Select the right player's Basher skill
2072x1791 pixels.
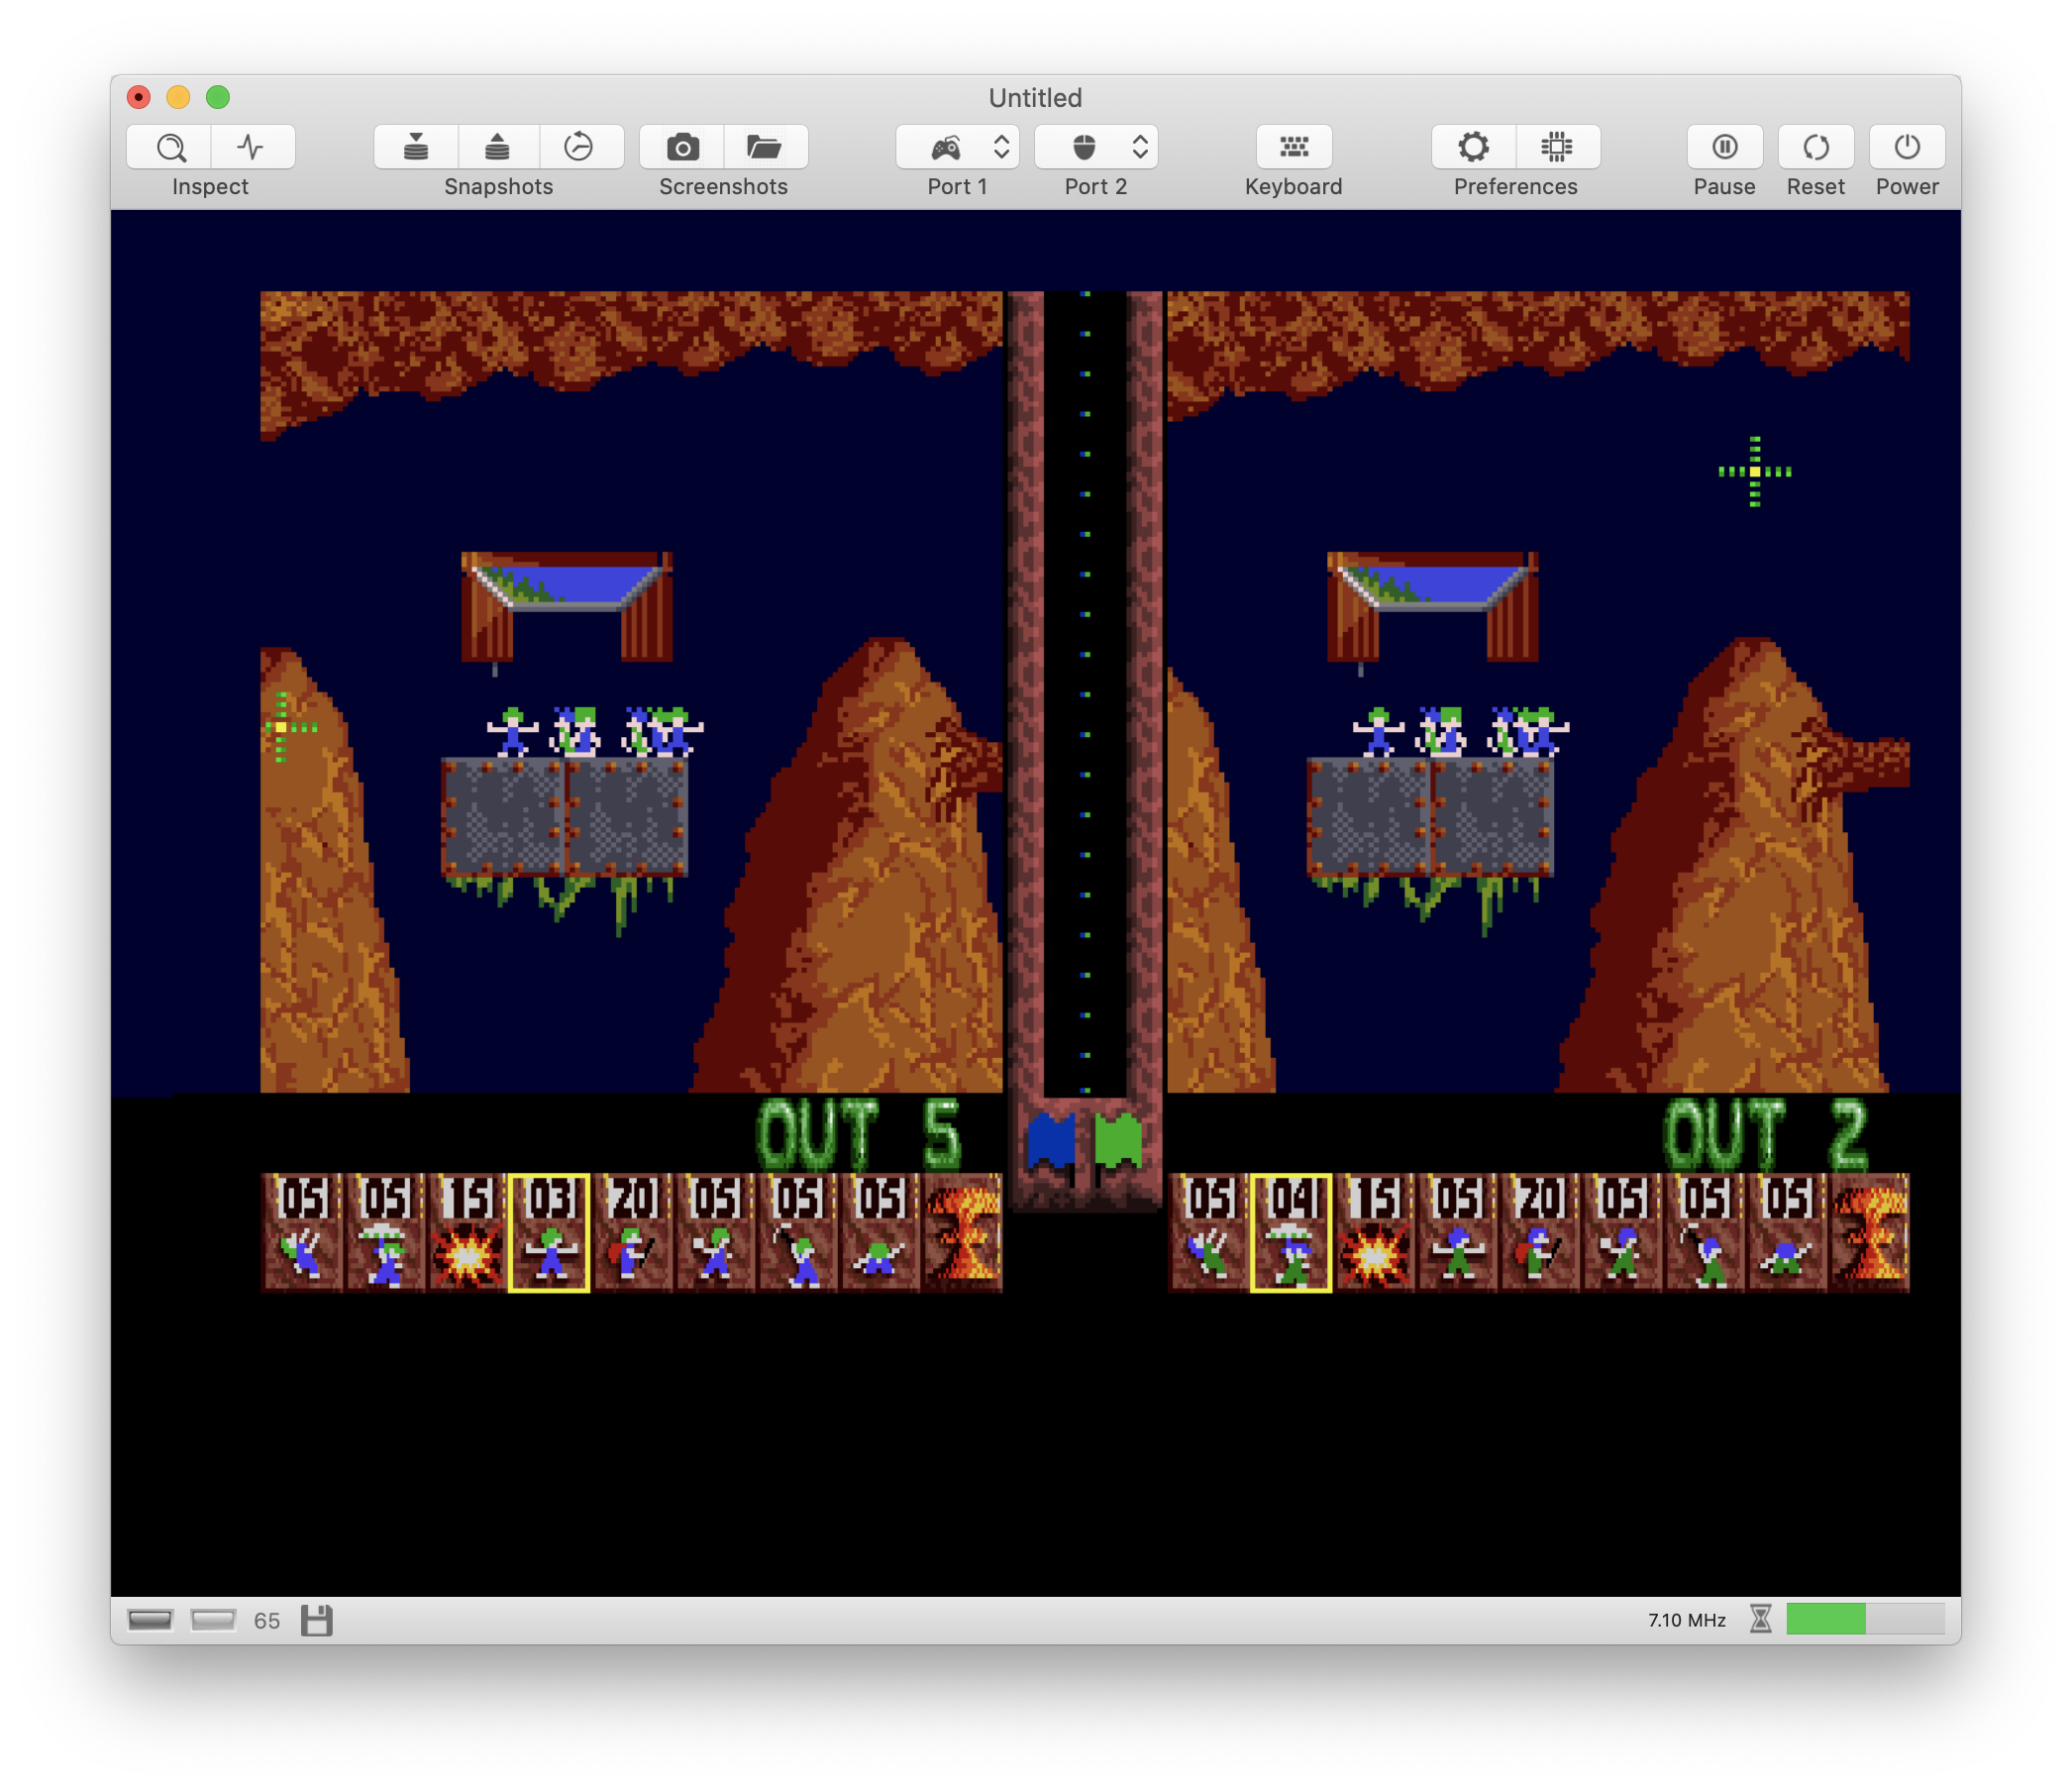pyautogui.click(x=1622, y=1232)
